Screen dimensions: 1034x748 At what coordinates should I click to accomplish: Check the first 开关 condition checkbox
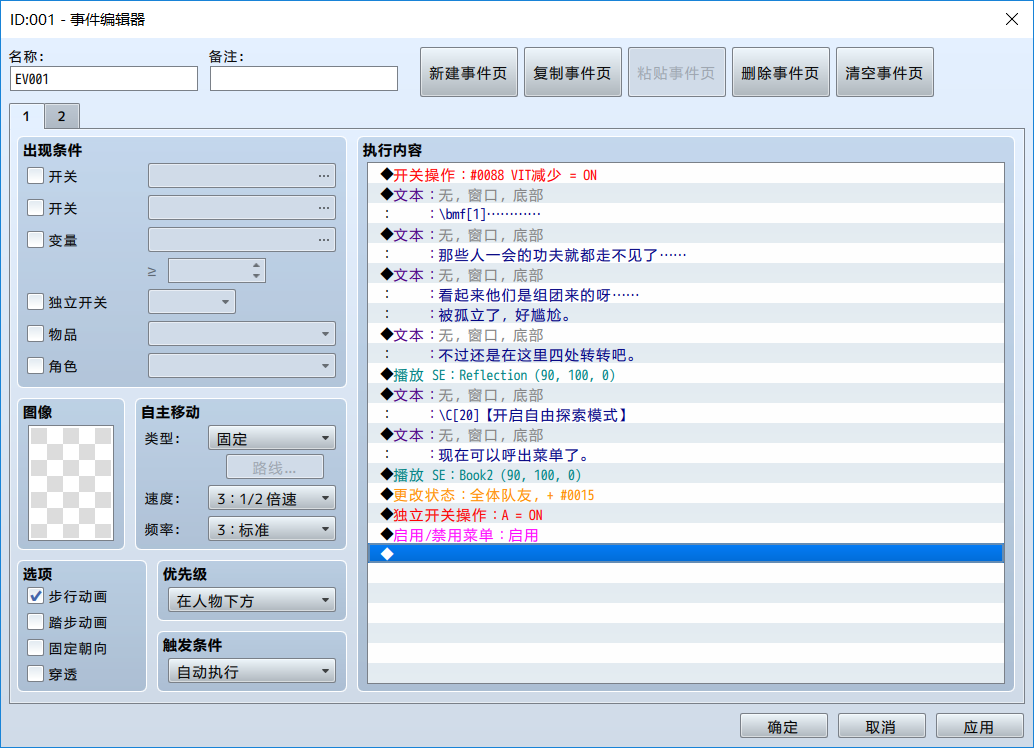click(36, 176)
